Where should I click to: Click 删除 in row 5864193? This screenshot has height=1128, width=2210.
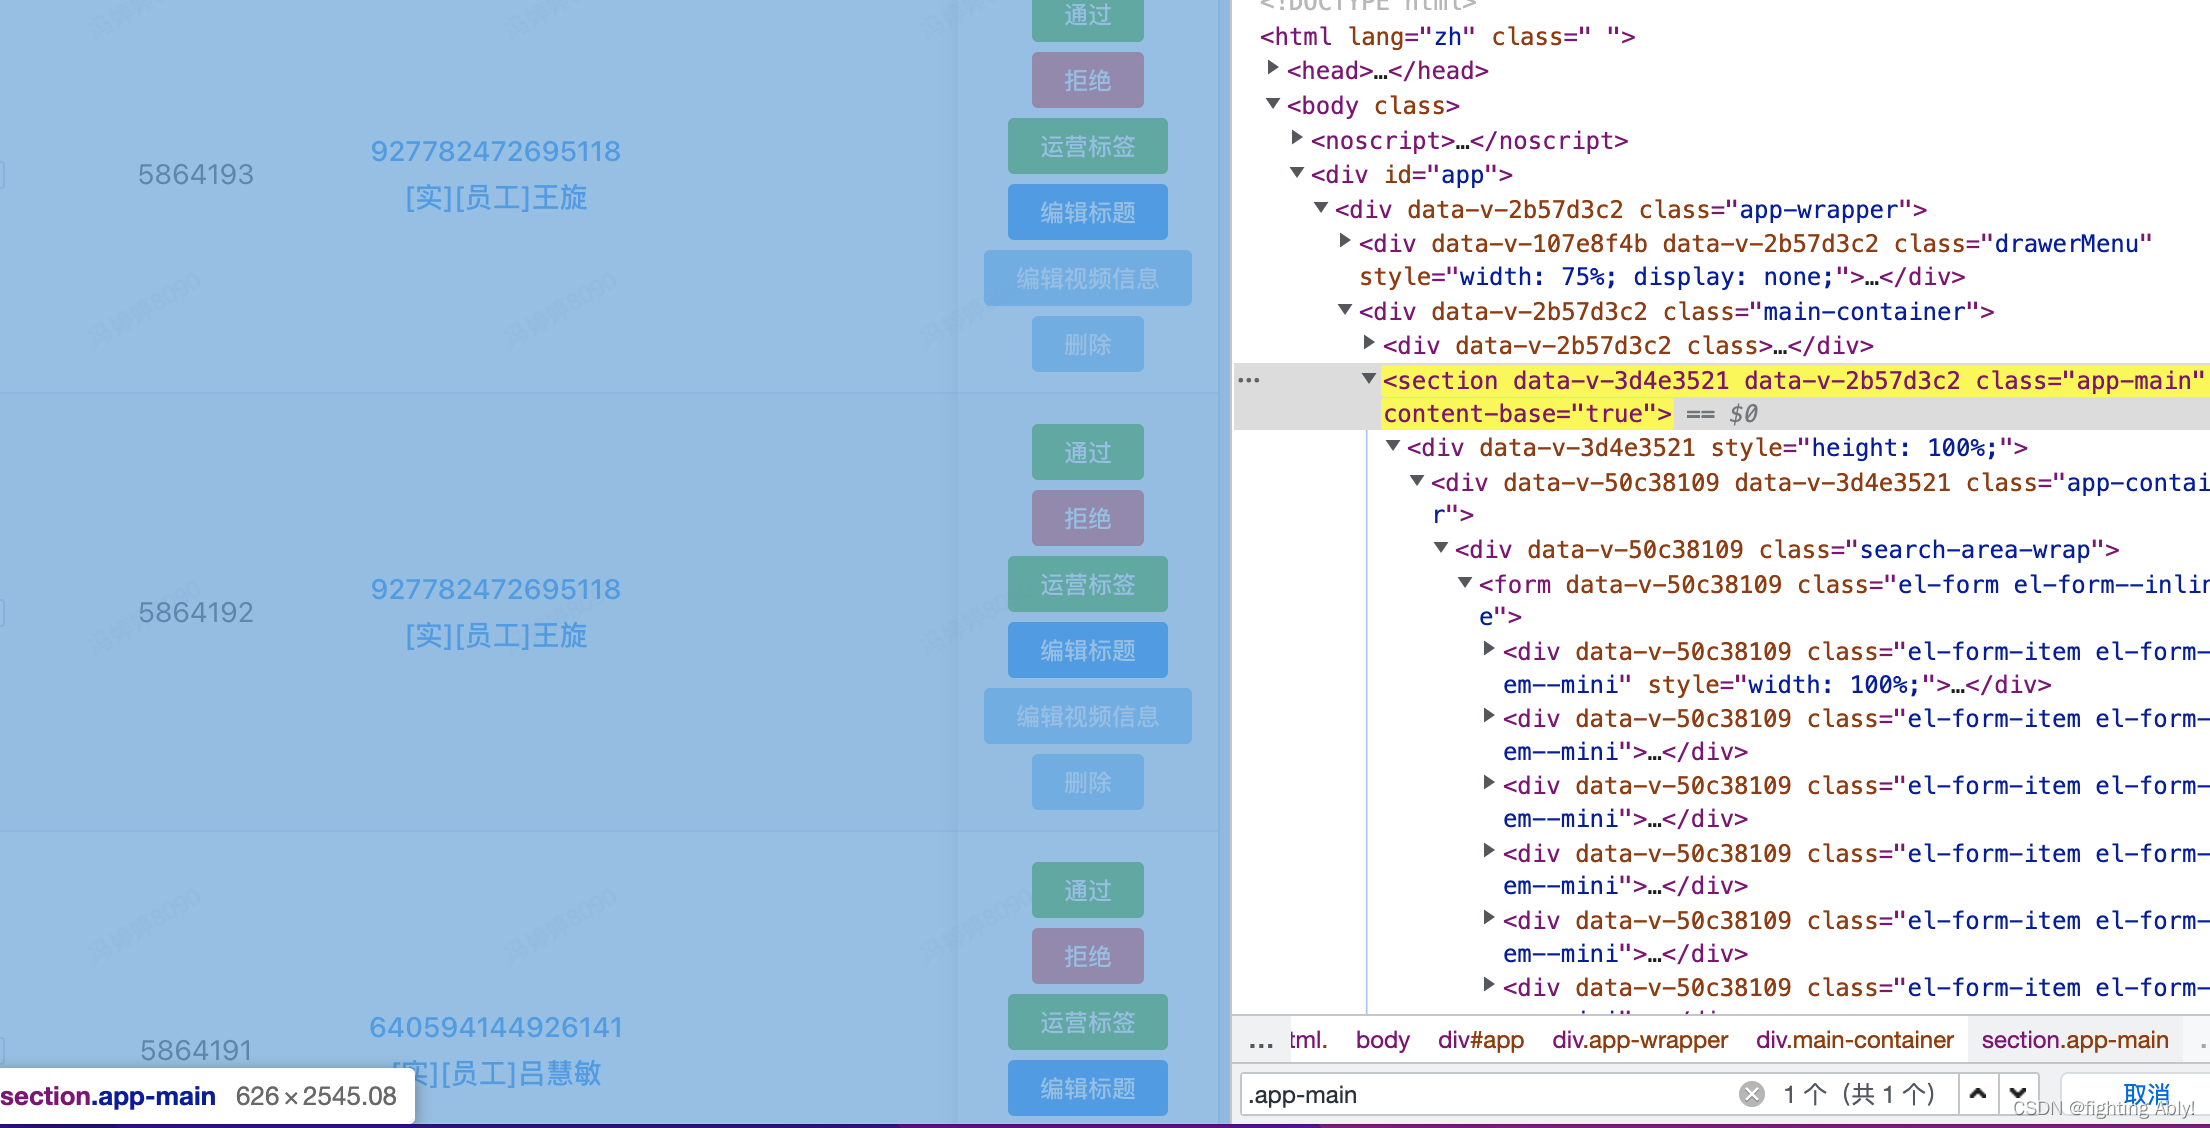[x=1088, y=344]
